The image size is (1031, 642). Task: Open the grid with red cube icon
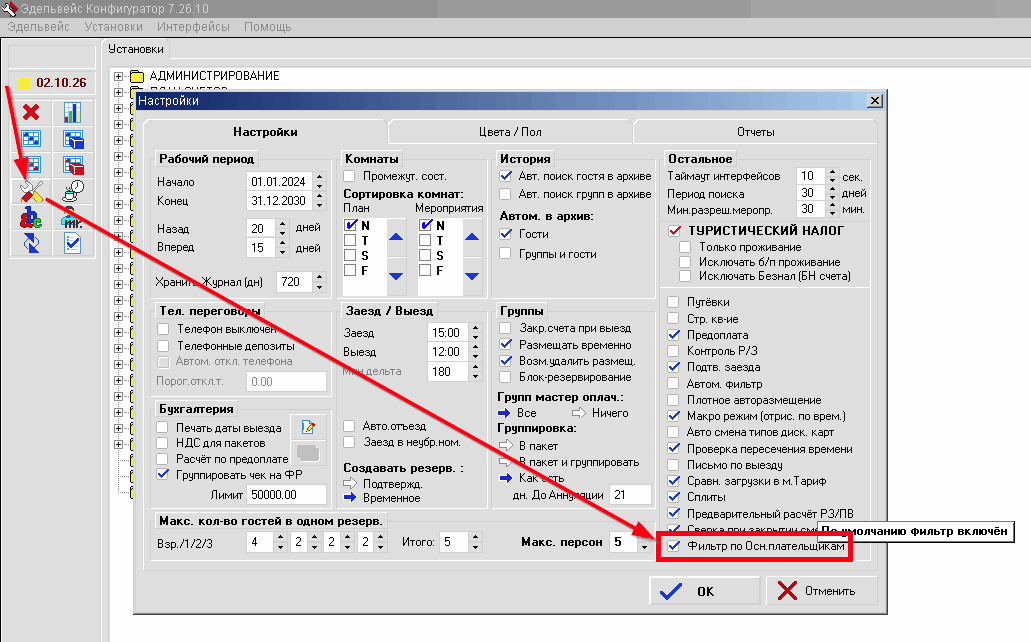pos(72,165)
